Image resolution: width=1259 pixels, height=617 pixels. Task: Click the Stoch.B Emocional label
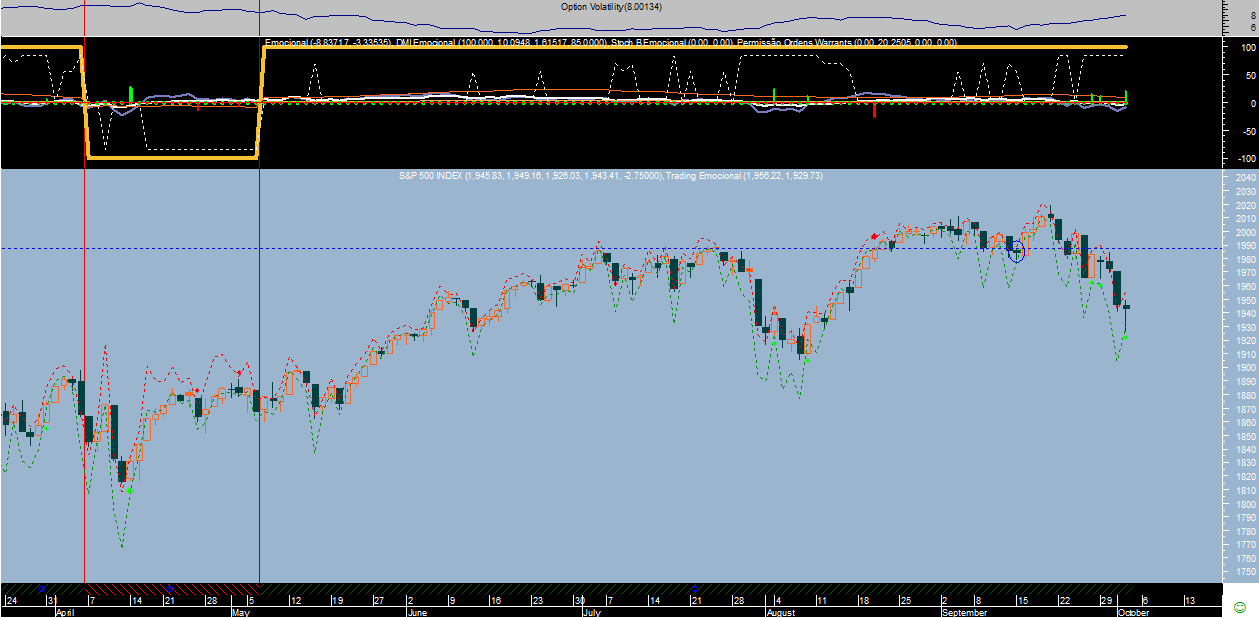pos(671,43)
